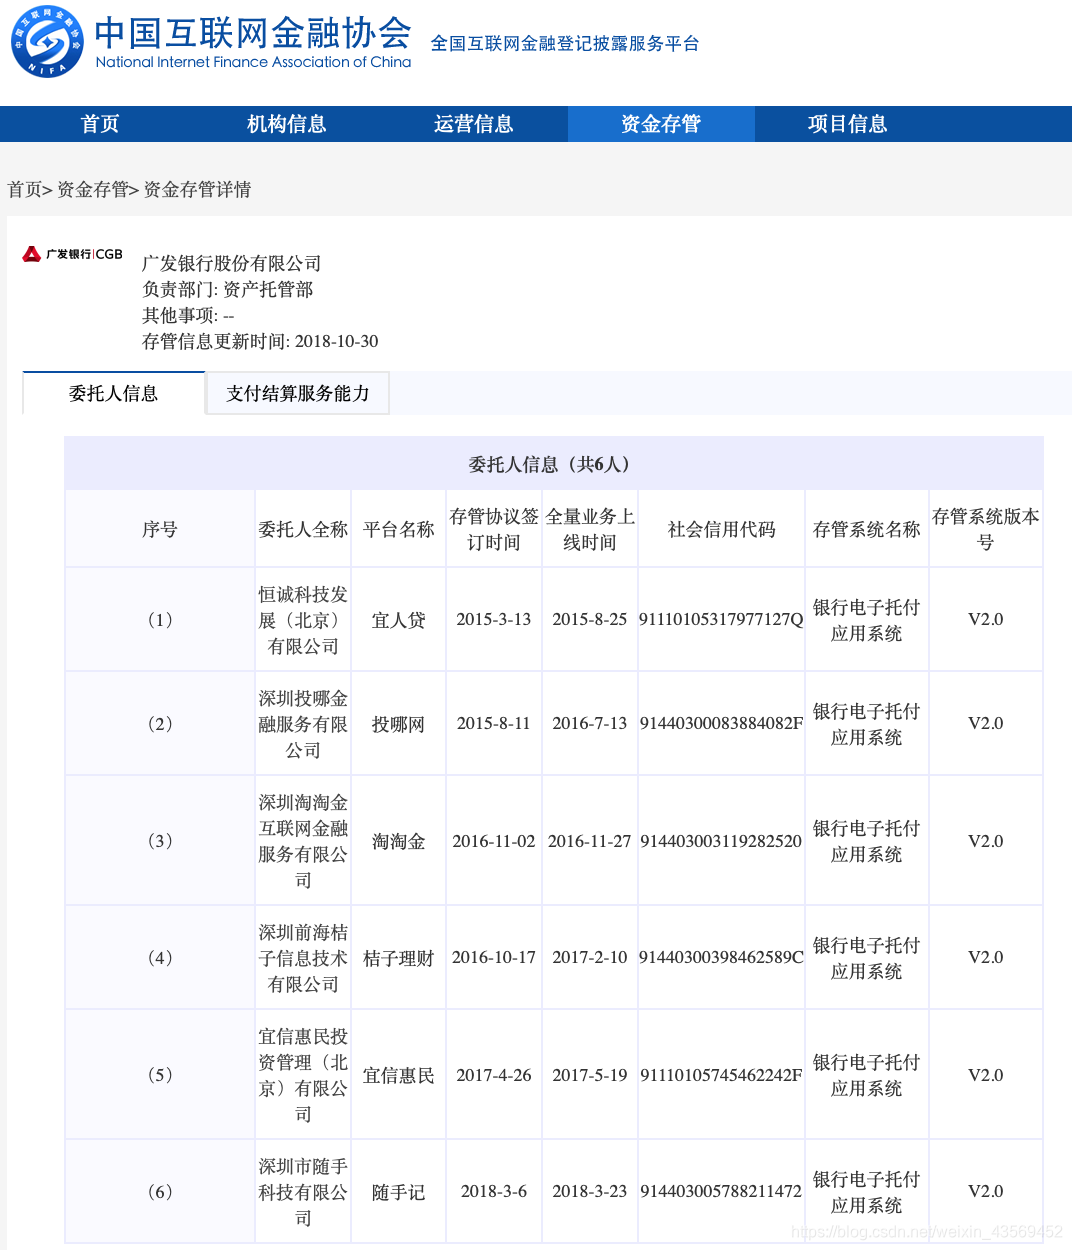Viewport: 1072px width, 1250px height.
Task: Select the 桔子理财 platform cell
Action: pyautogui.click(x=399, y=958)
